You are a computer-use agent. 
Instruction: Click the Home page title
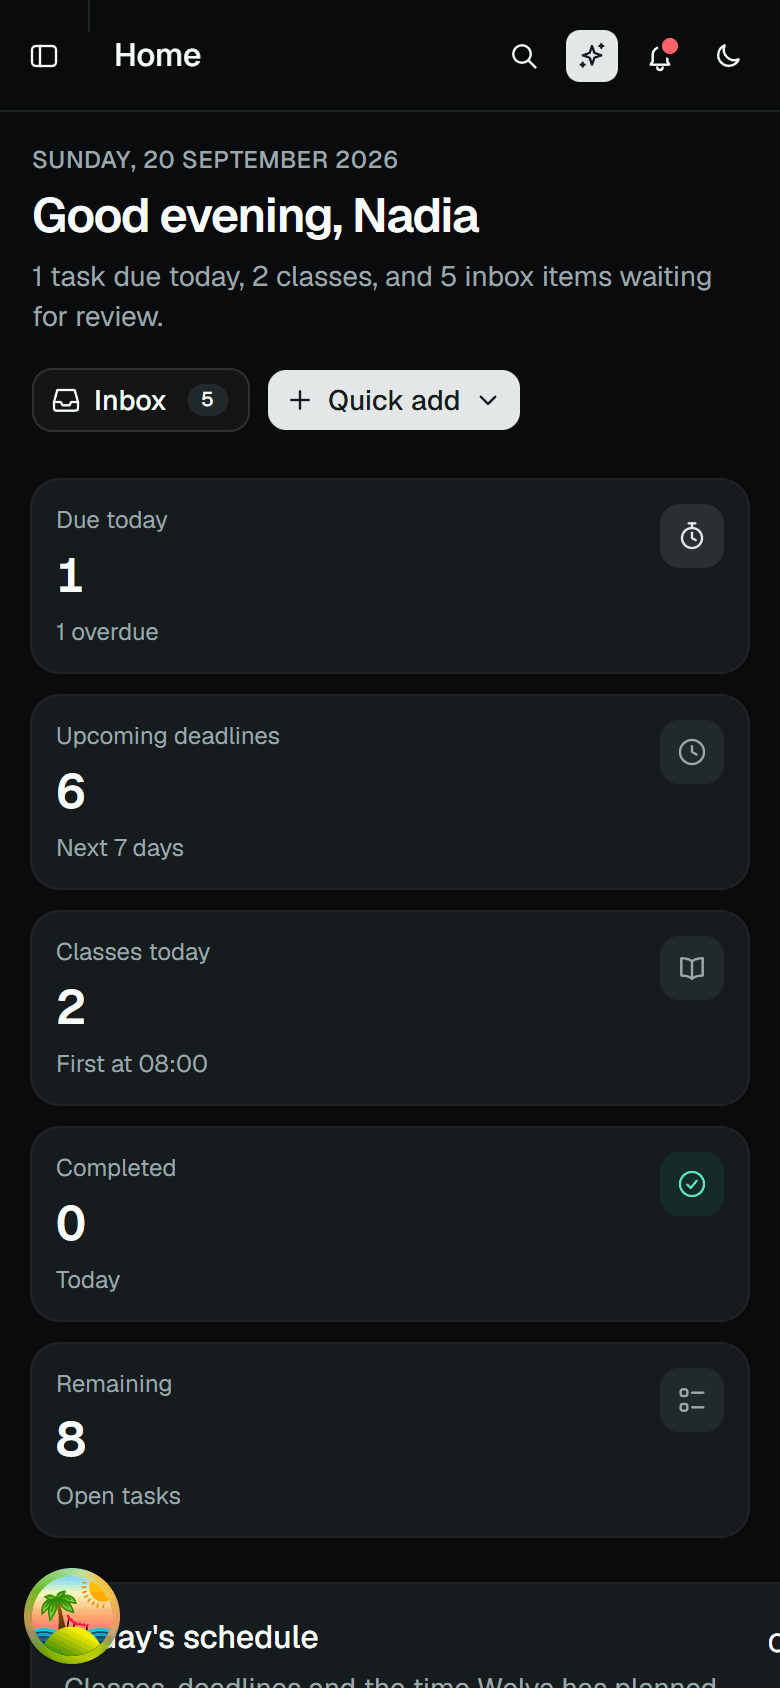(158, 56)
